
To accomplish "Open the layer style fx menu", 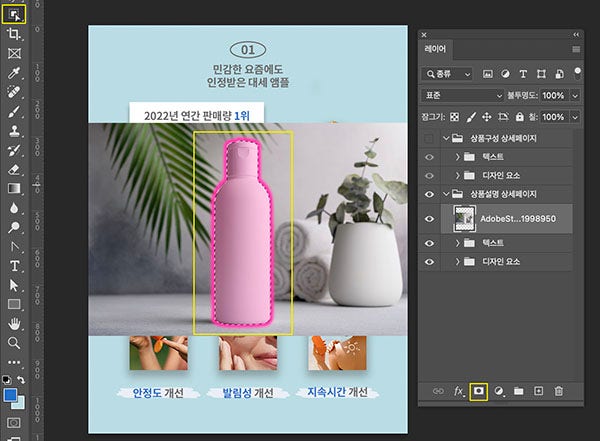I will pos(458,391).
